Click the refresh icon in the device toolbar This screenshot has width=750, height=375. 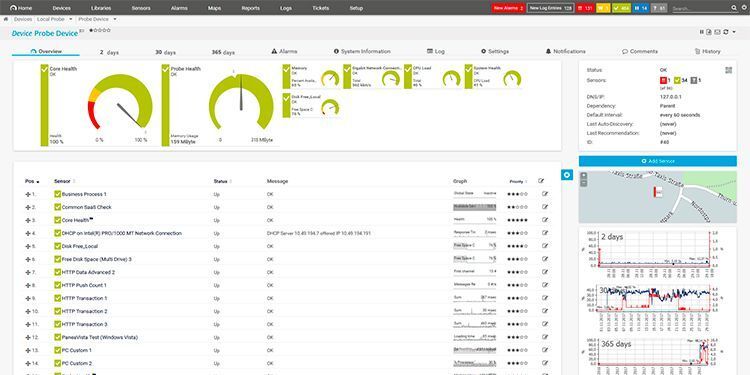click(x=726, y=32)
